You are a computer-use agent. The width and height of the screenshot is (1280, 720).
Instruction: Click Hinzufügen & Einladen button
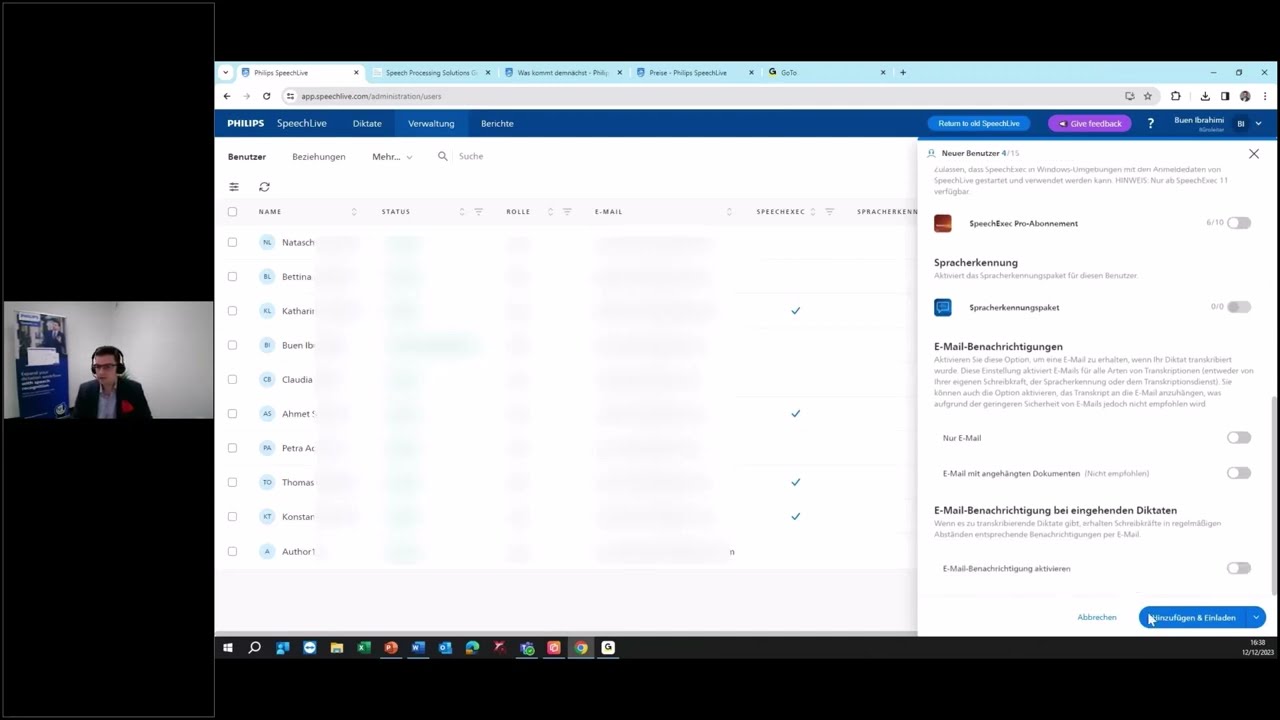(x=1193, y=618)
